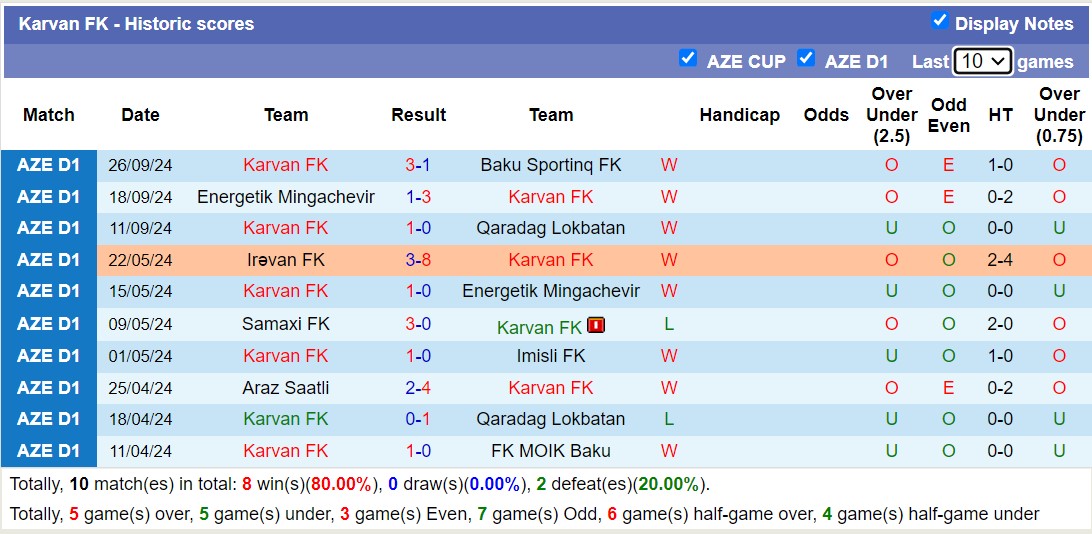Open the Last games count dropdown

pos(983,61)
